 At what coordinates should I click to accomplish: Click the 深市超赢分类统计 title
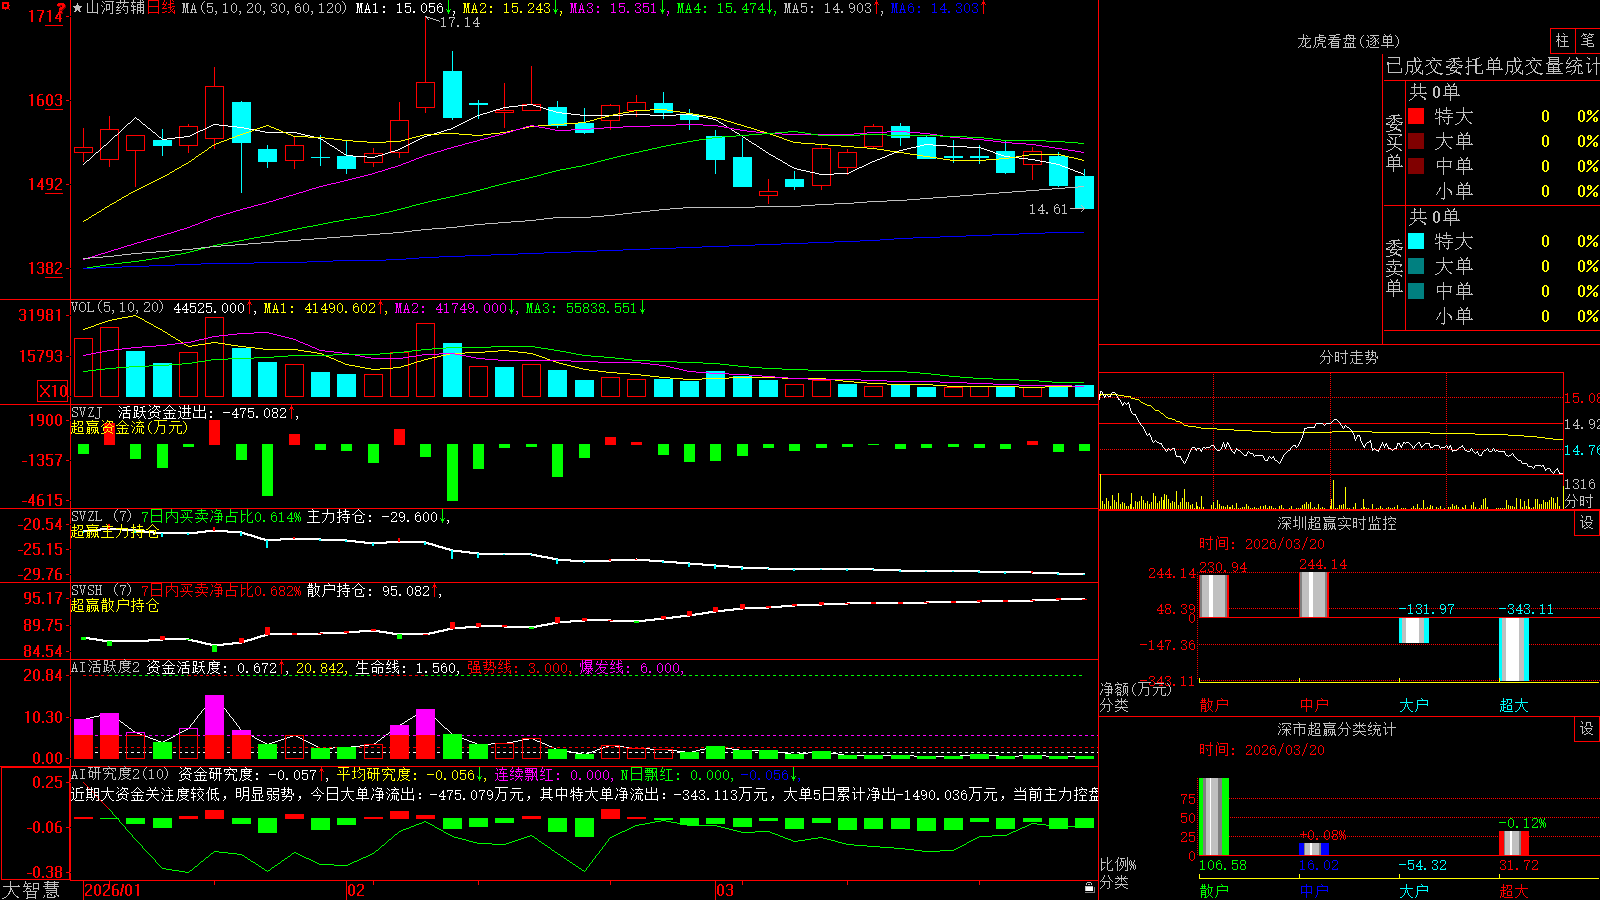[1337, 729]
